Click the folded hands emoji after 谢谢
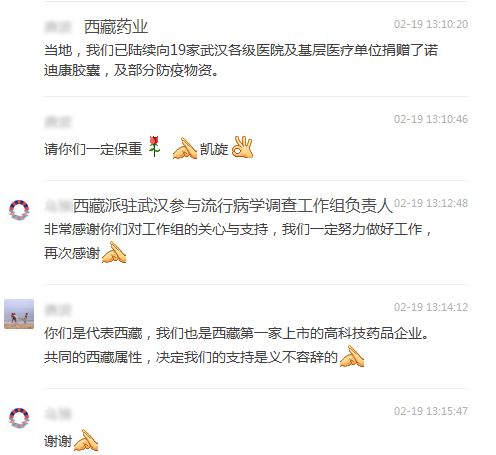The height and width of the screenshot is (455, 496). pos(86,440)
